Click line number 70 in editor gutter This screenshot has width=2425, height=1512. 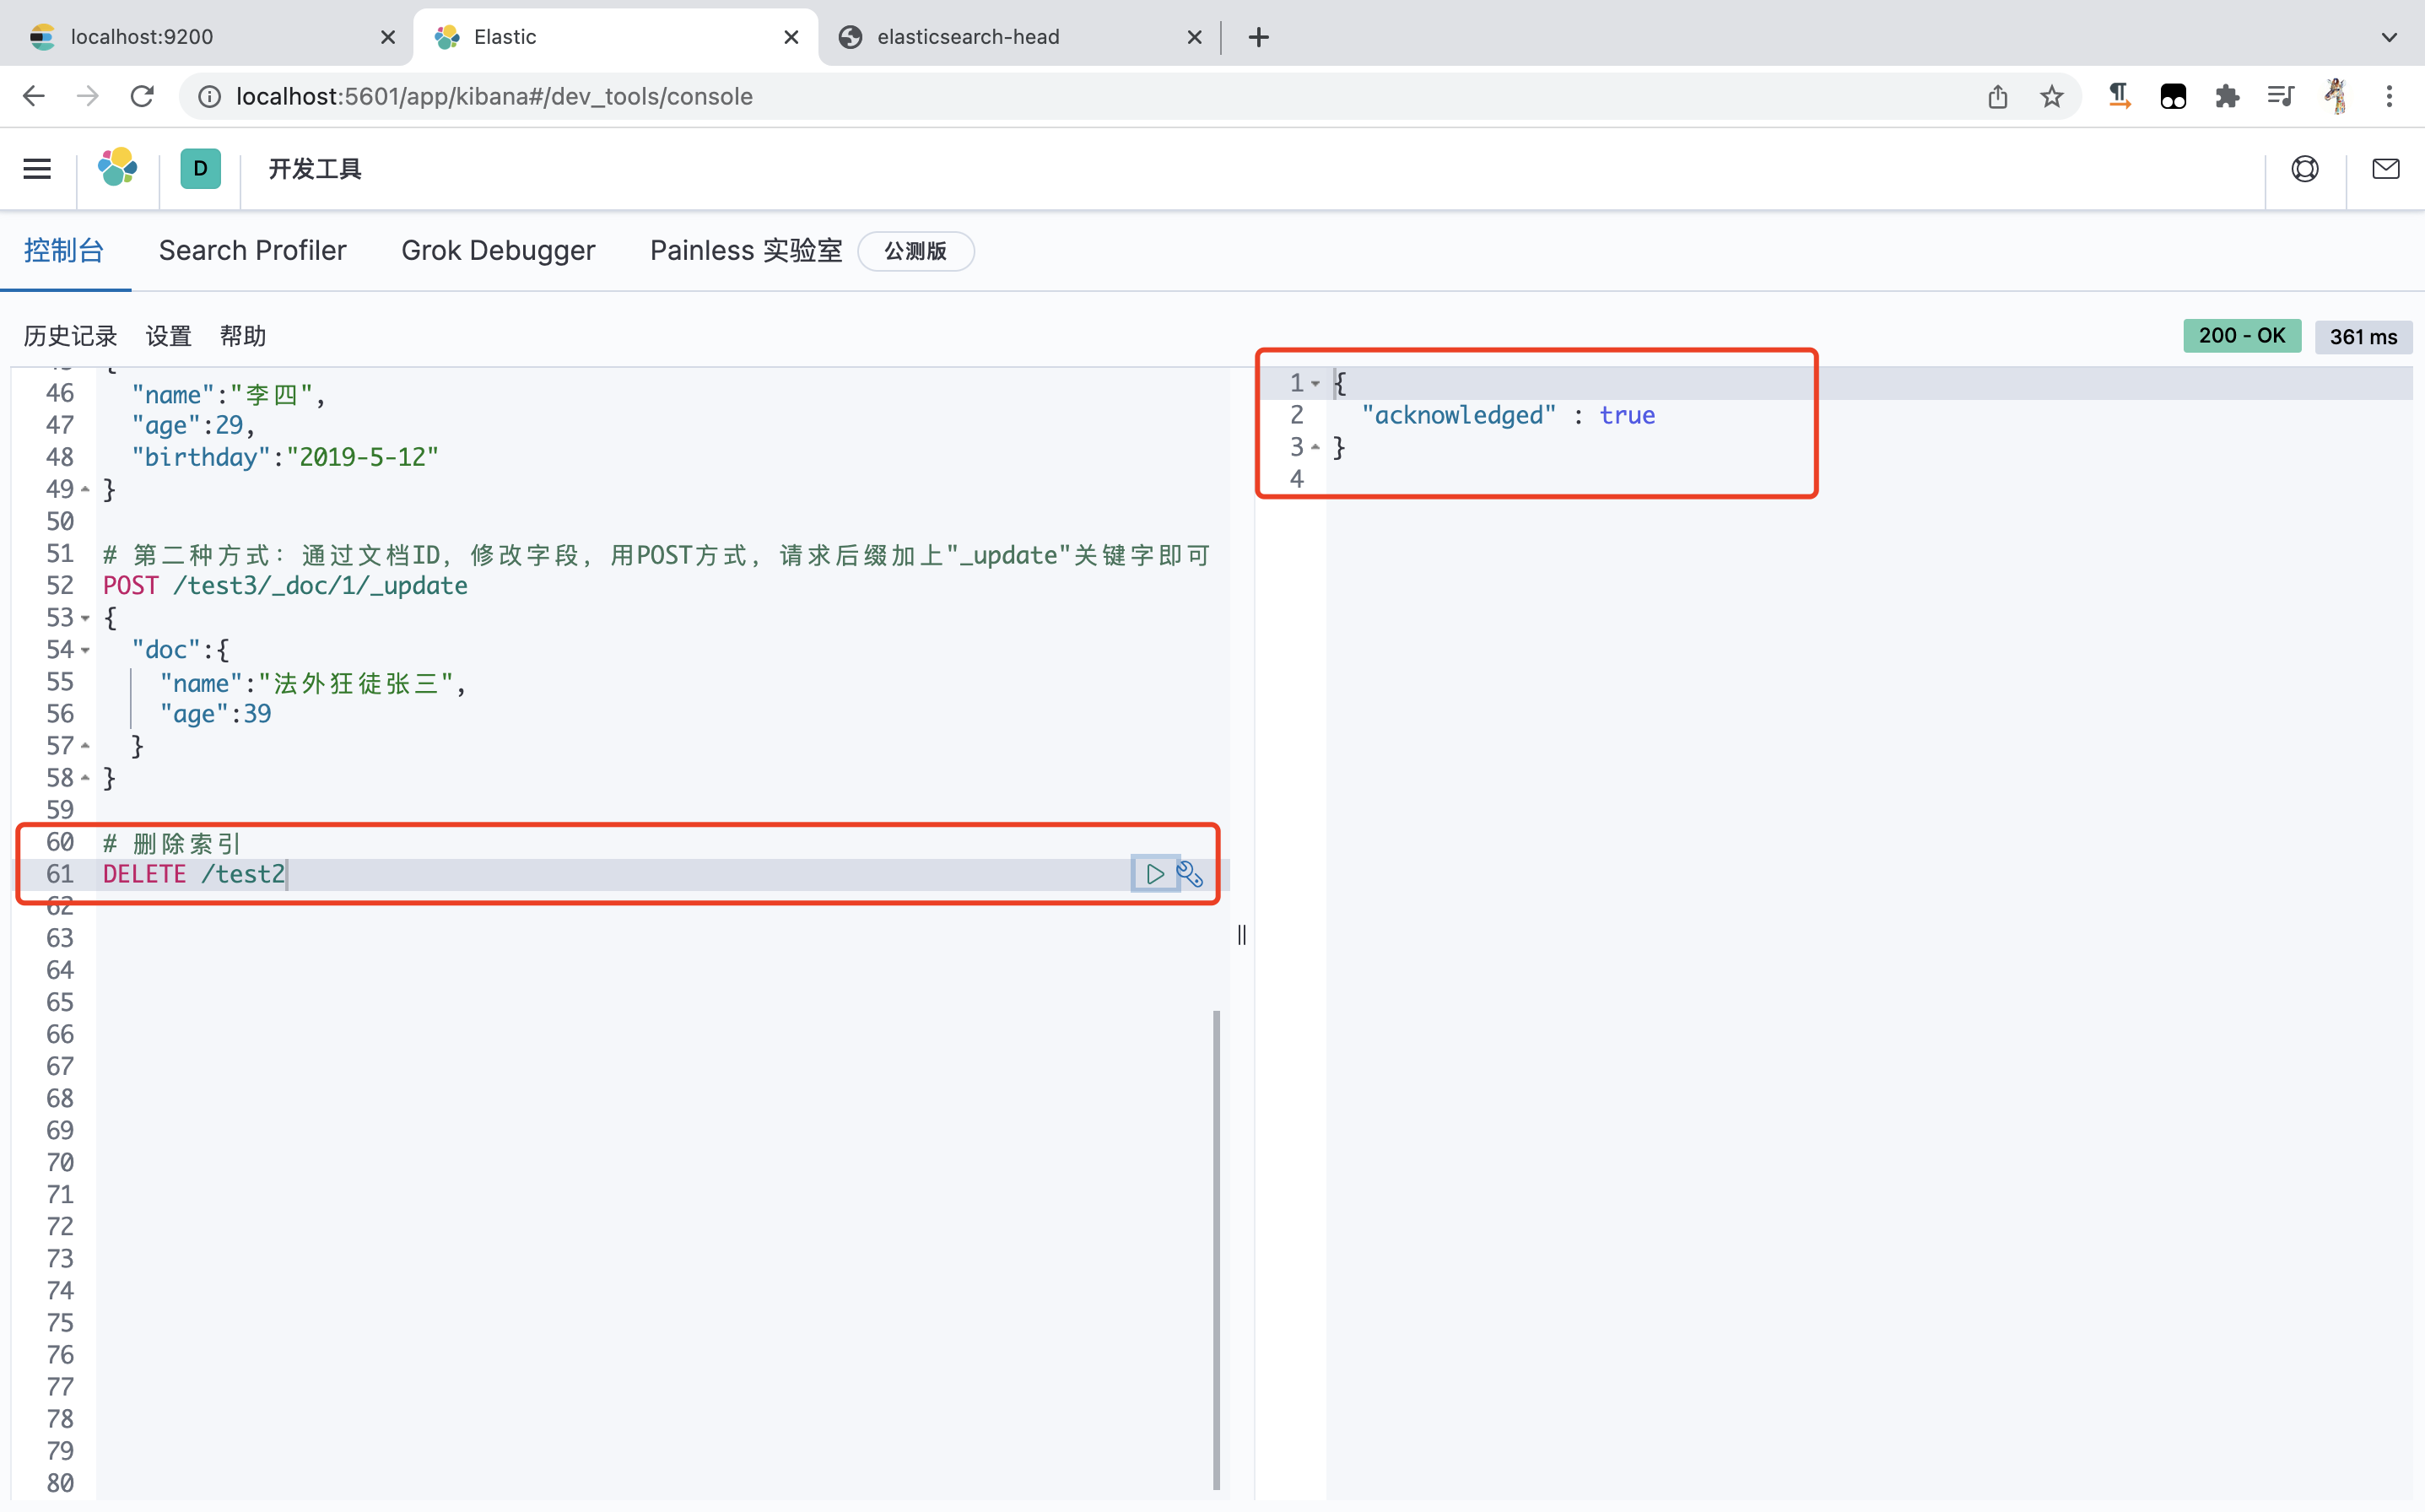click(x=60, y=1162)
